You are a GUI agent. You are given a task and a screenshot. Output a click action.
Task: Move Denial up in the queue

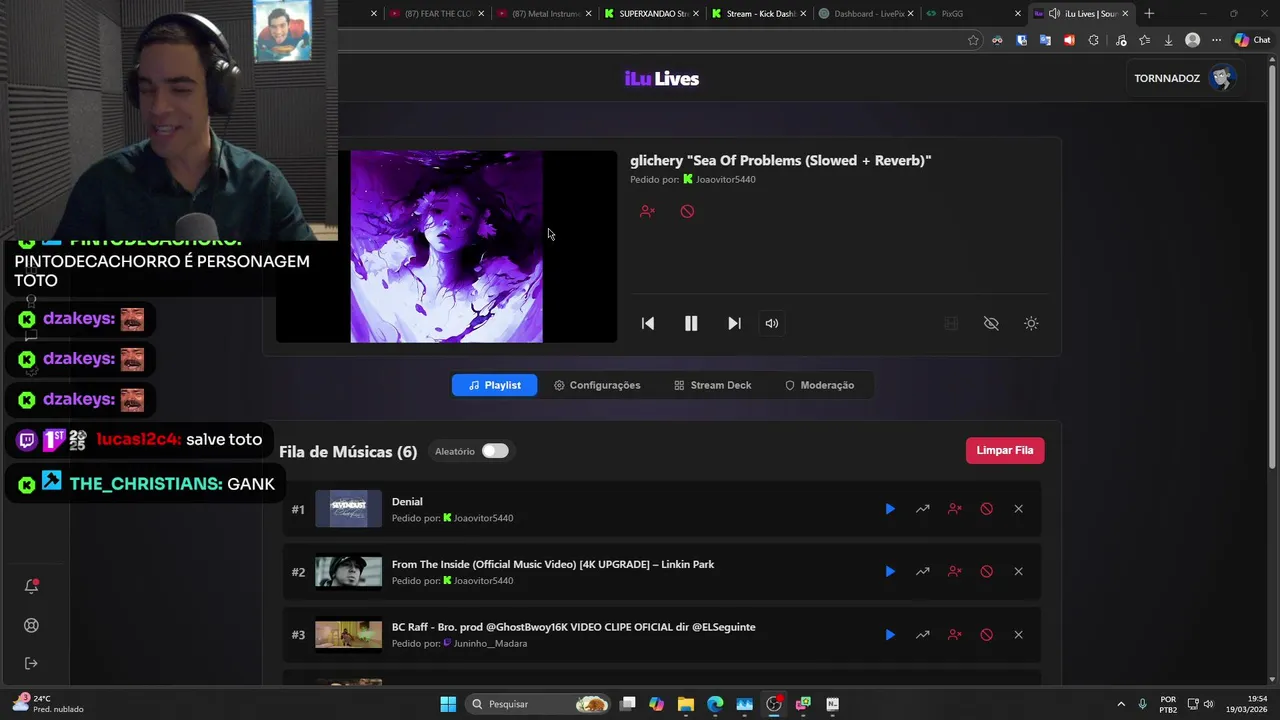923,509
